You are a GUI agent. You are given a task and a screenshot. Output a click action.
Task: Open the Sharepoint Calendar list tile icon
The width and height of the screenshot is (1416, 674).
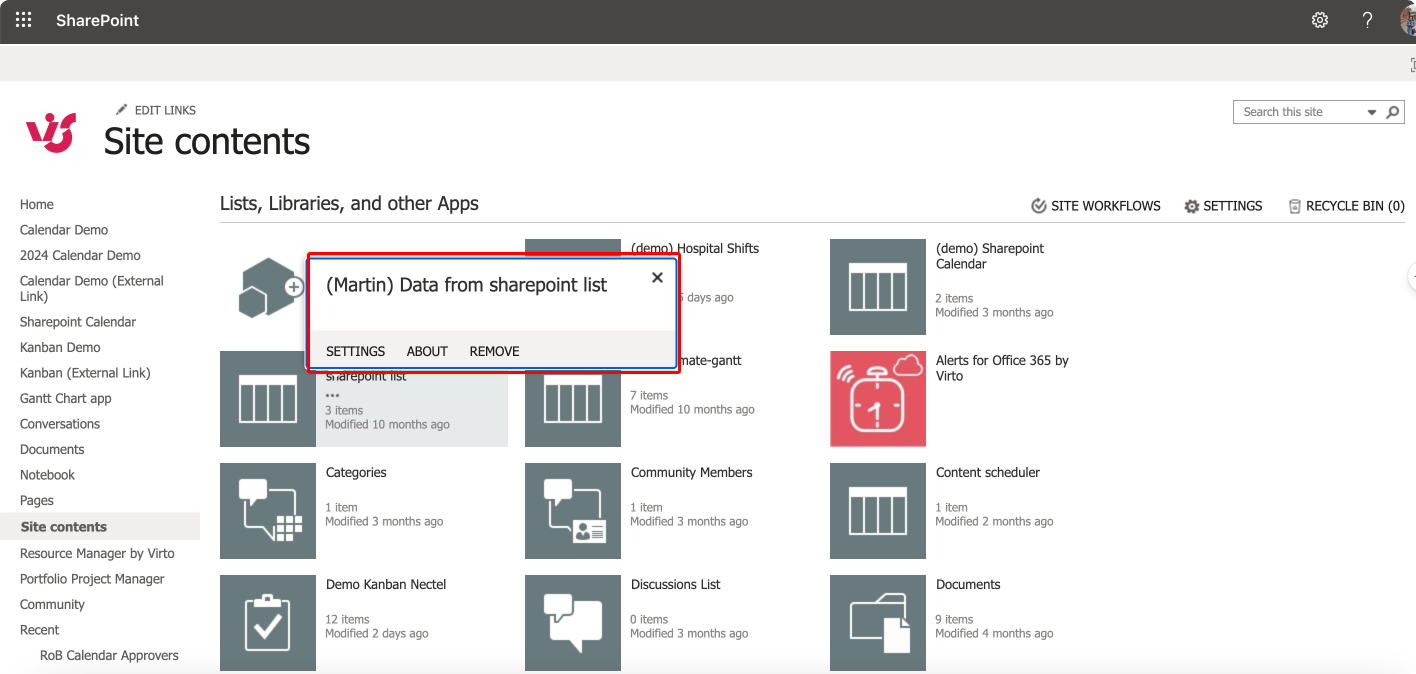coord(878,287)
